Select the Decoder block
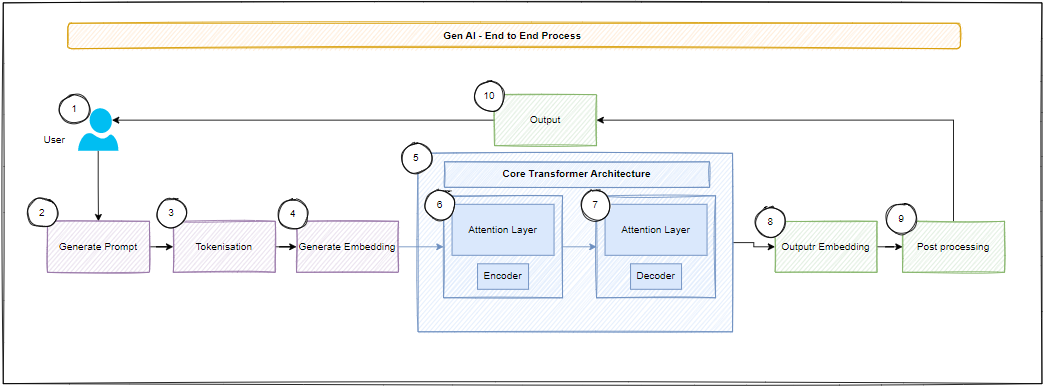The height and width of the screenshot is (386, 1044). [x=656, y=276]
